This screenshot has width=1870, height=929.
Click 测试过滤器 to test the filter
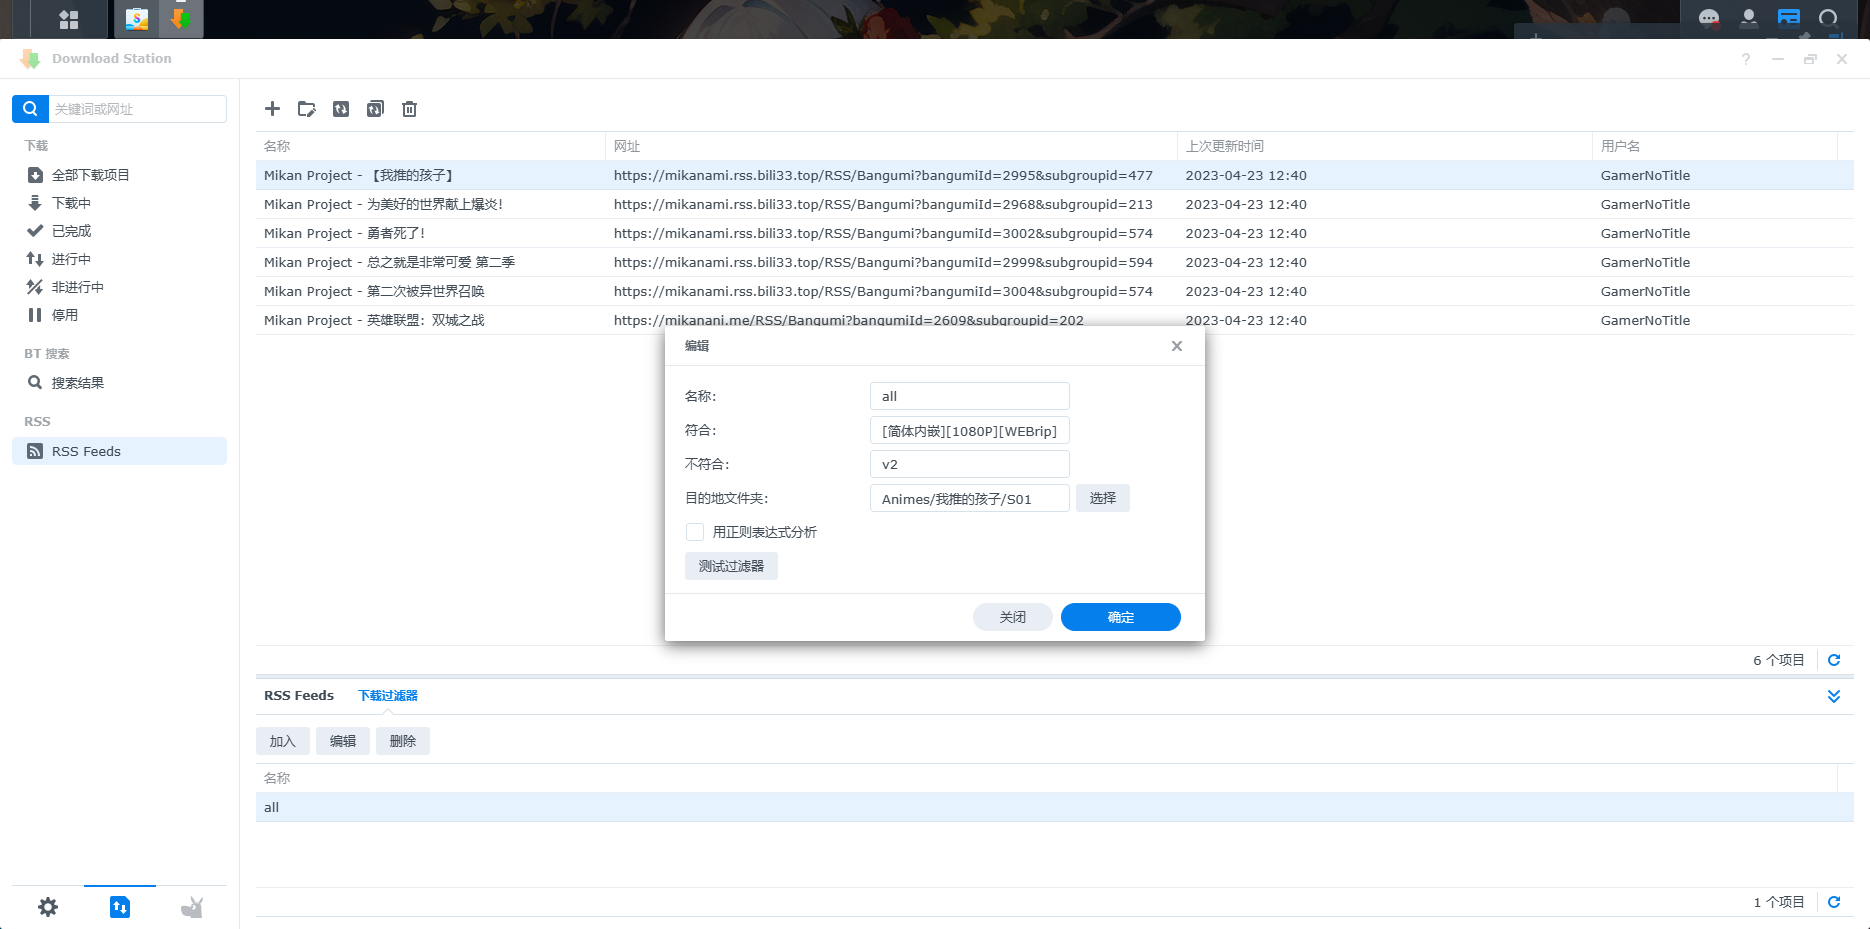731,566
